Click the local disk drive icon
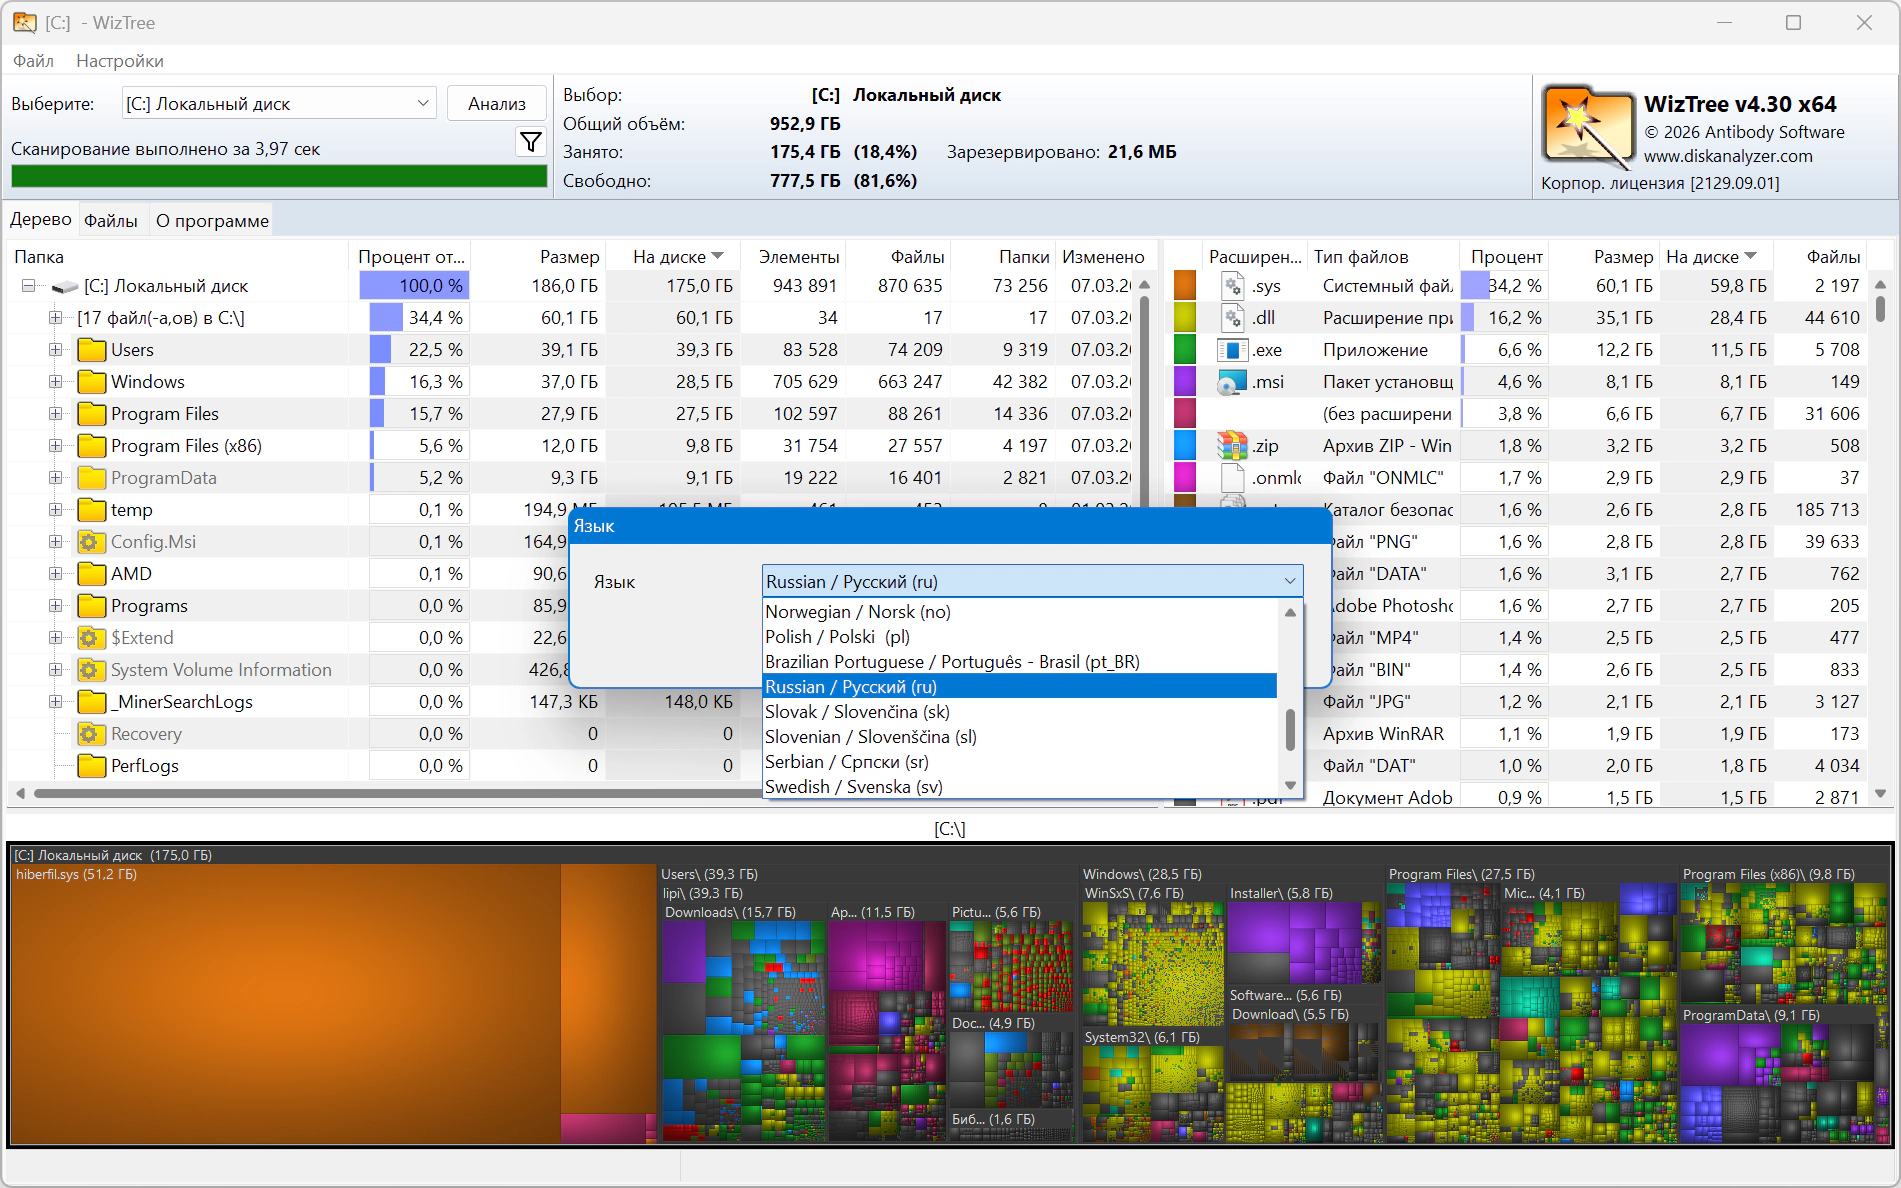 tap(65, 287)
